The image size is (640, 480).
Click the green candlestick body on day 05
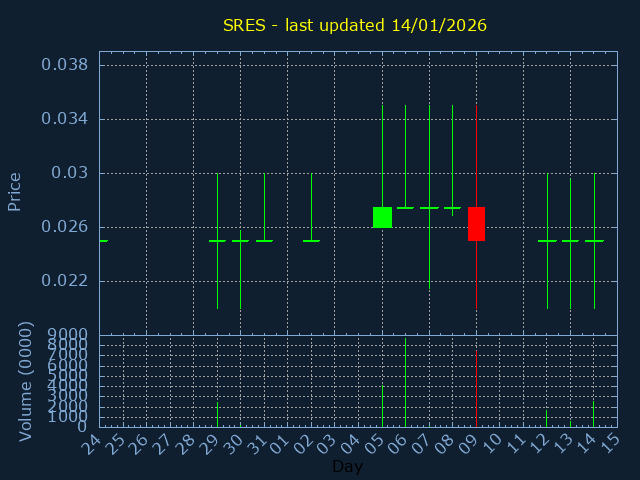[382, 217]
